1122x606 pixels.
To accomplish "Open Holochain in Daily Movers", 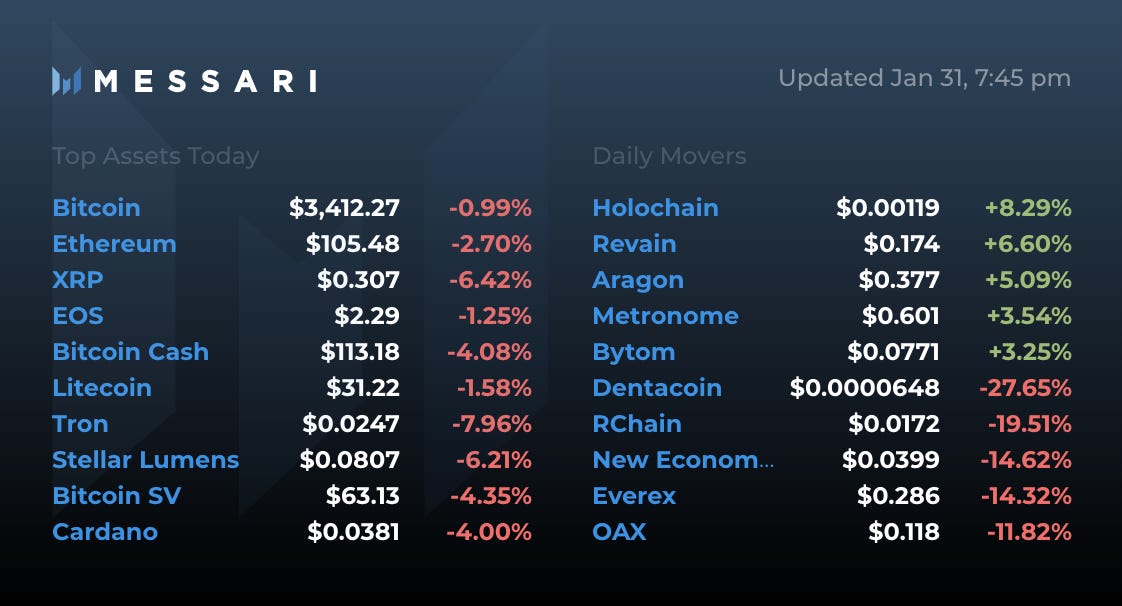I will coord(655,208).
